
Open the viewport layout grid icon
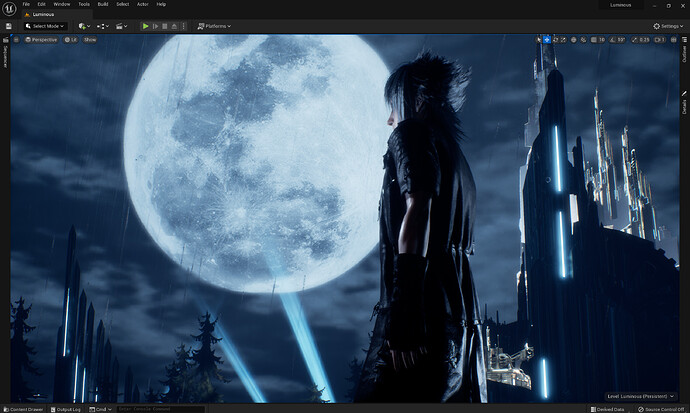(673, 40)
